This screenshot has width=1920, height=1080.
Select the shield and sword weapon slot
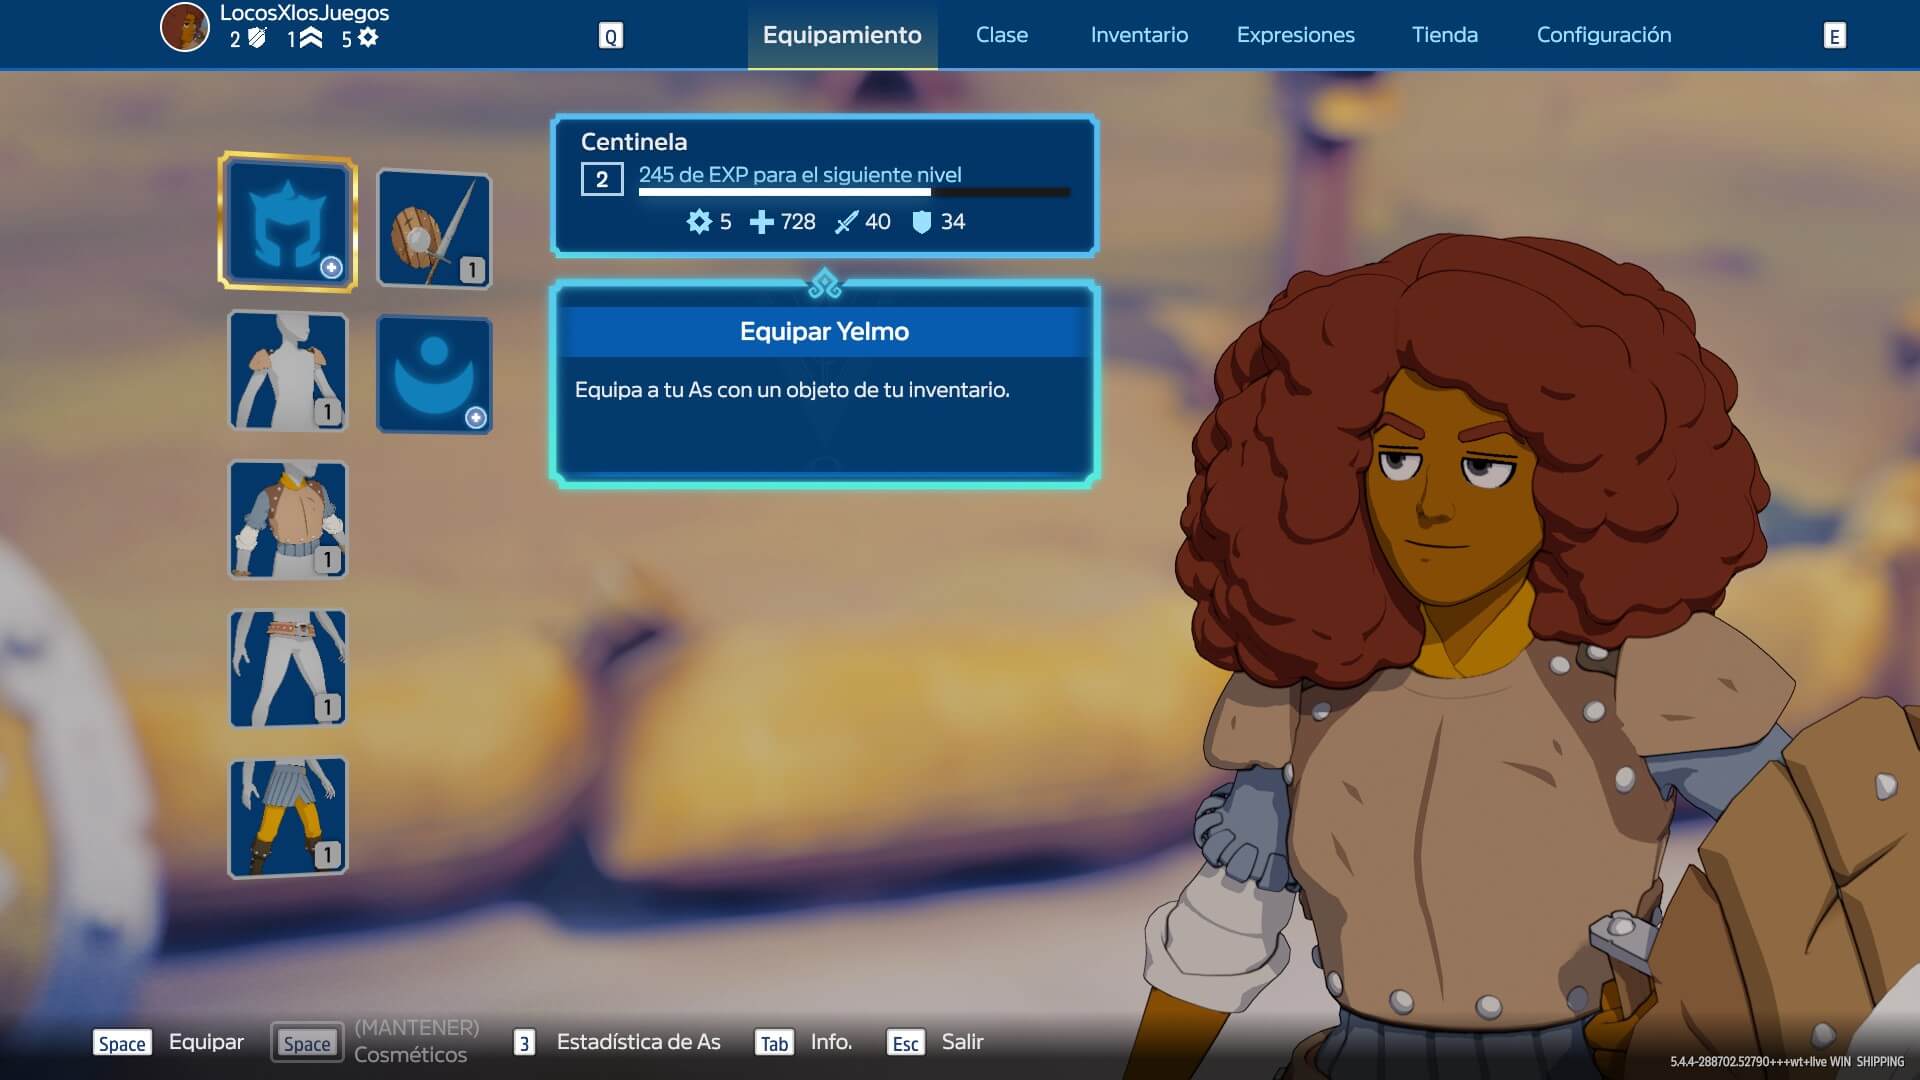(433, 230)
